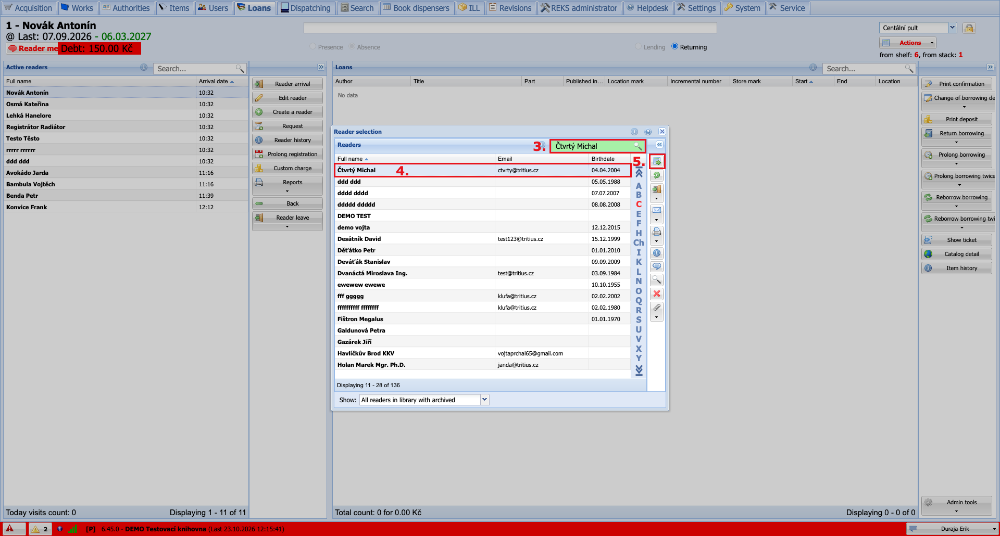Click the magnifier in the Čtvrtý Michal search field
Image resolution: width=1000 pixels, height=536 pixels.
(x=637, y=146)
